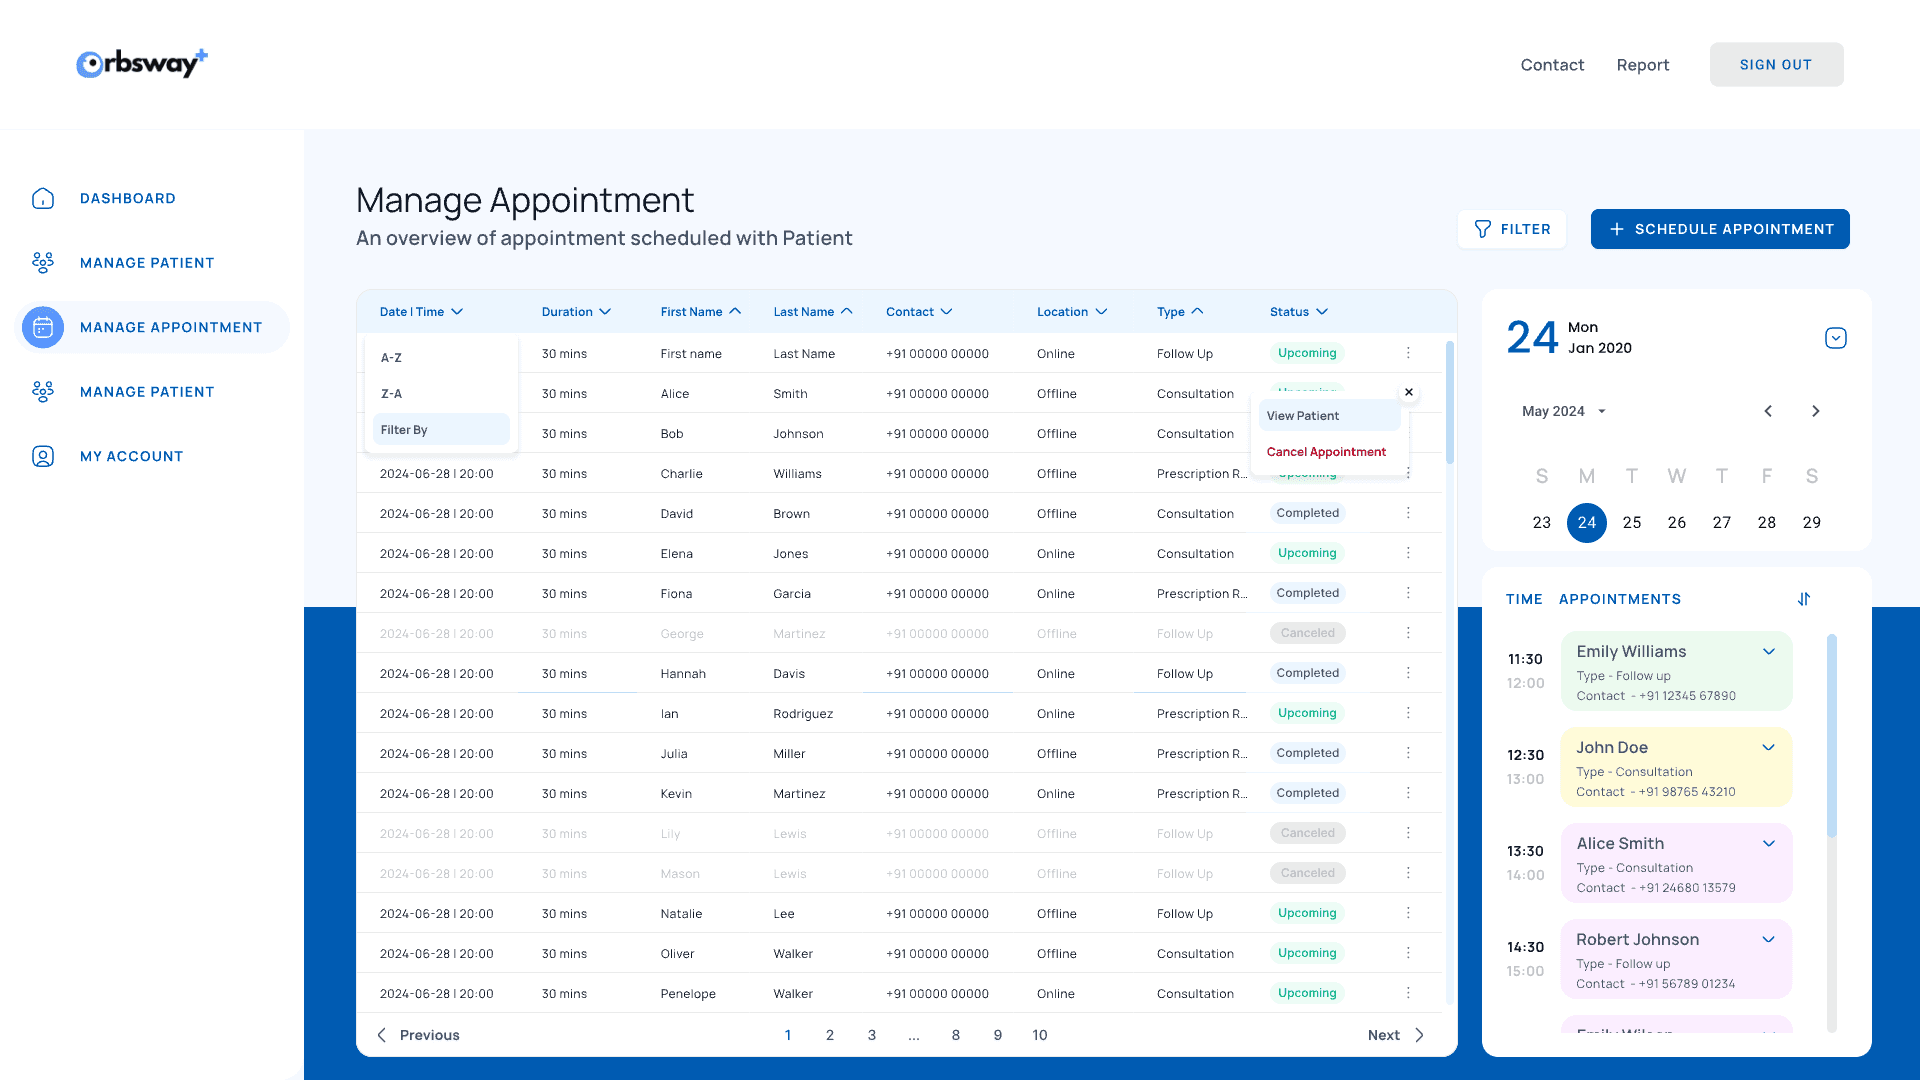The width and height of the screenshot is (1920, 1080).
Task: Open the Status column dropdown
Action: [1322, 312]
